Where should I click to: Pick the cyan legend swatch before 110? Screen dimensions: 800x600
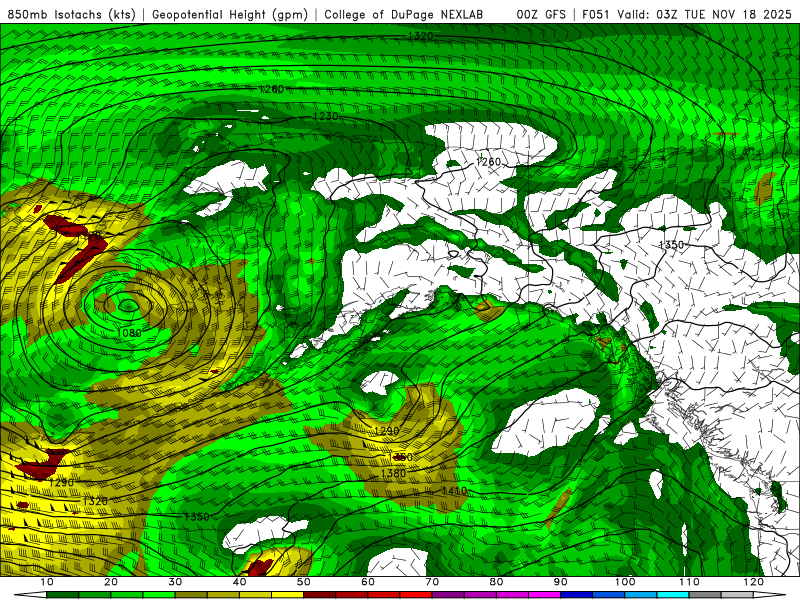coord(673,595)
